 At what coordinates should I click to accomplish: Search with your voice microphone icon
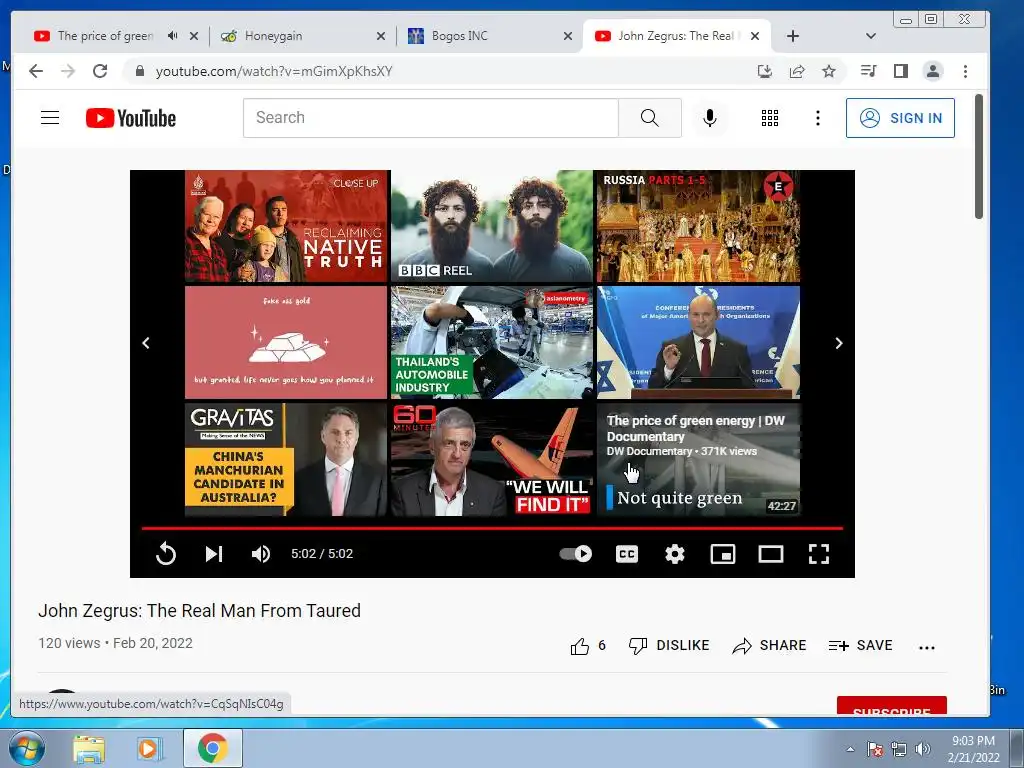710,118
